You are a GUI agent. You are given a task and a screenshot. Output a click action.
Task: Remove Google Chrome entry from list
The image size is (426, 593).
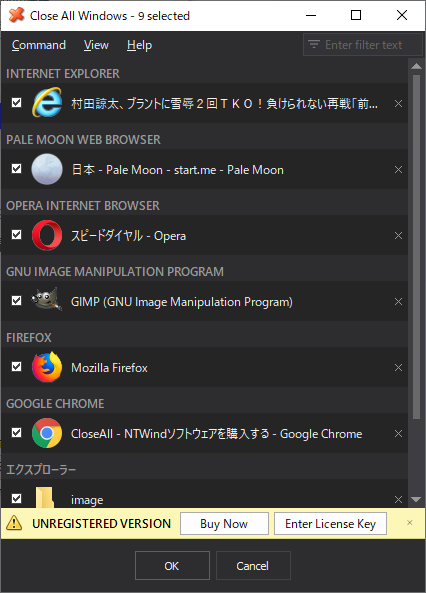(x=398, y=433)
